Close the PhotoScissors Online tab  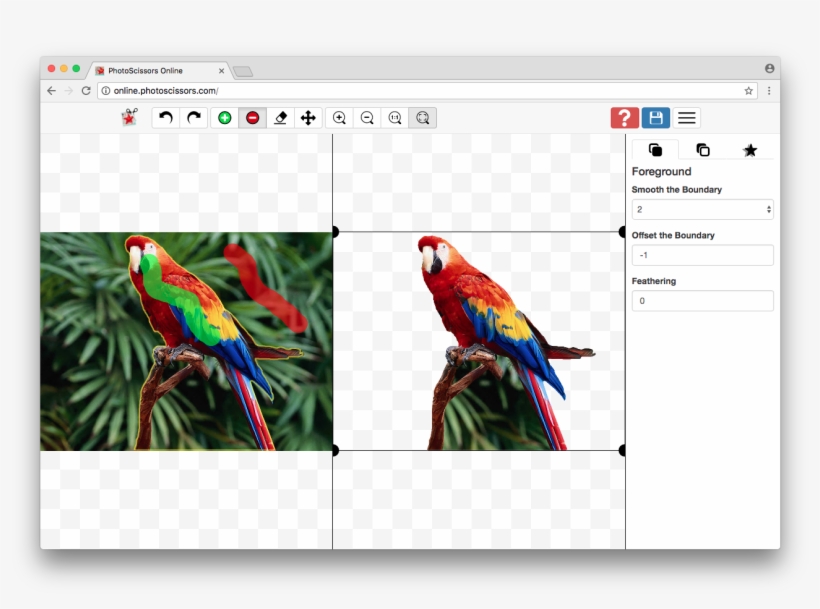point(221,71)
